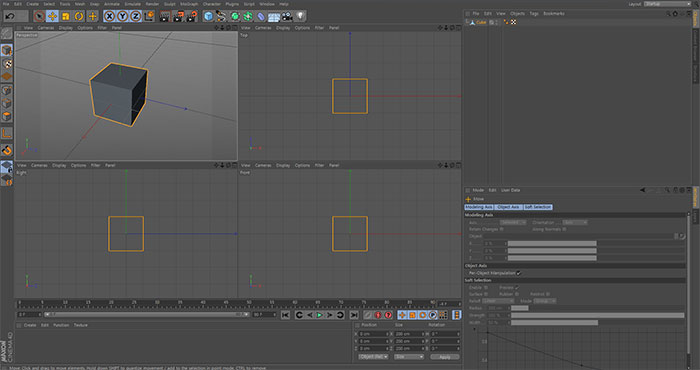Go to end of animation button
The height and width of the screenshot is (370, 700).
pos(354,315)
